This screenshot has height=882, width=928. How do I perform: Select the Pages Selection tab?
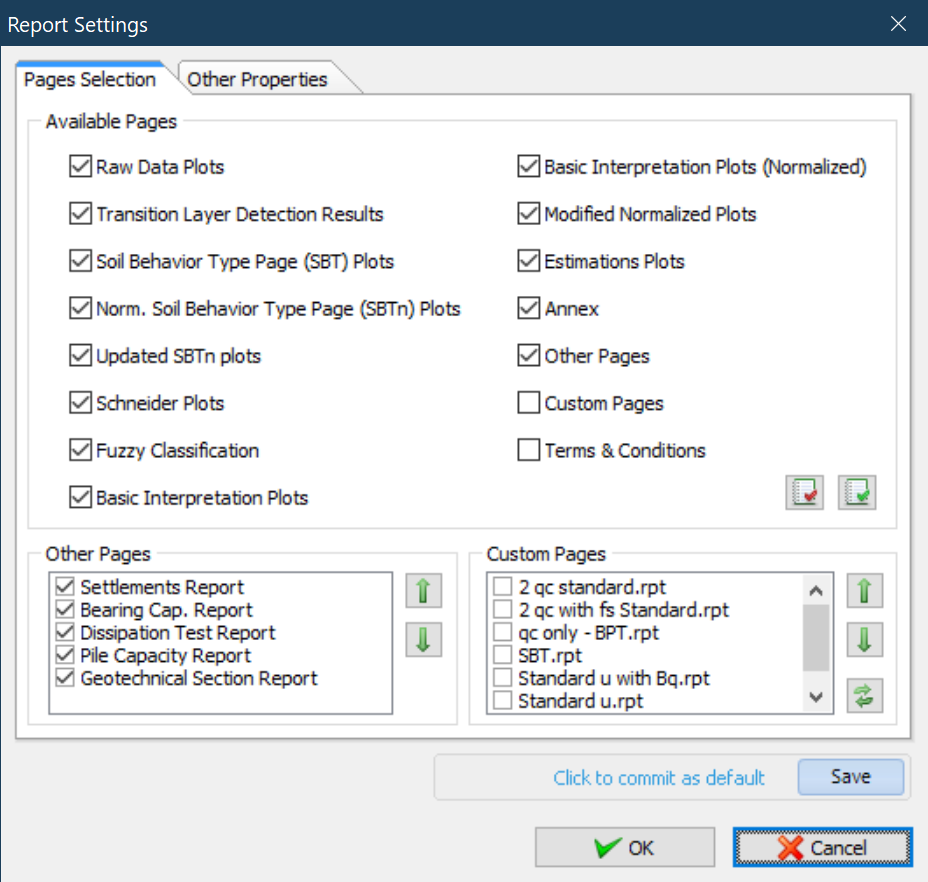tap(90, 79)
